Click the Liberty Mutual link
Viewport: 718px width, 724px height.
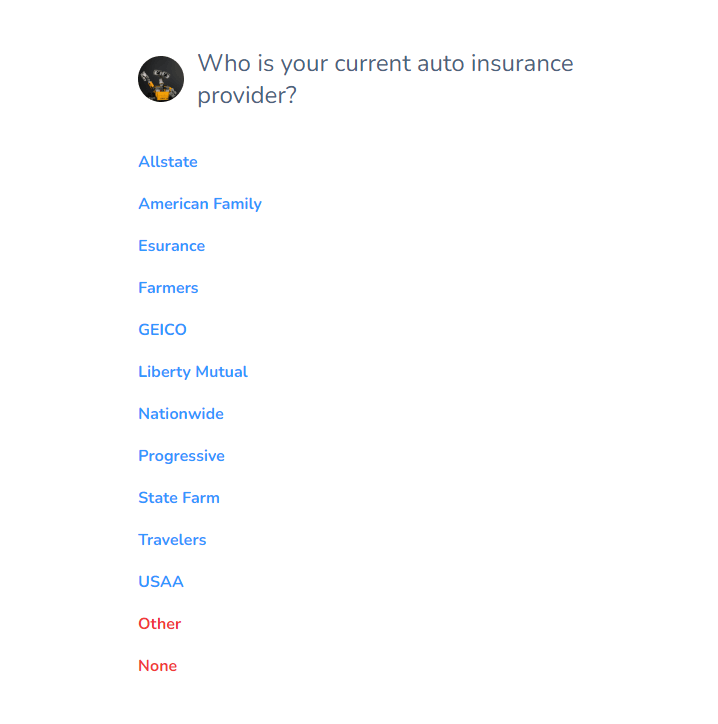(193, 372)
